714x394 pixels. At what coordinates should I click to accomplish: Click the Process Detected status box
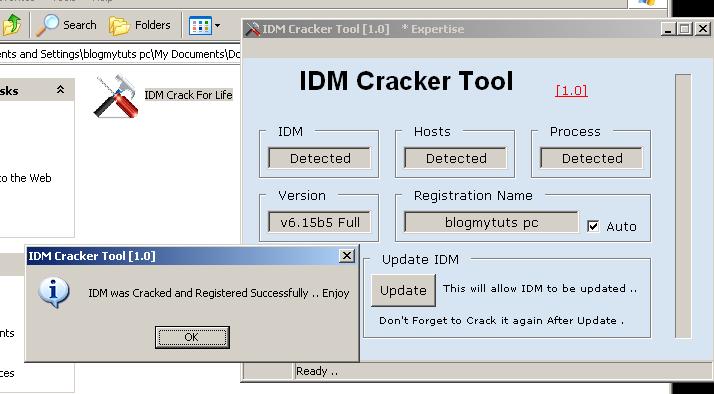[592, 158]
